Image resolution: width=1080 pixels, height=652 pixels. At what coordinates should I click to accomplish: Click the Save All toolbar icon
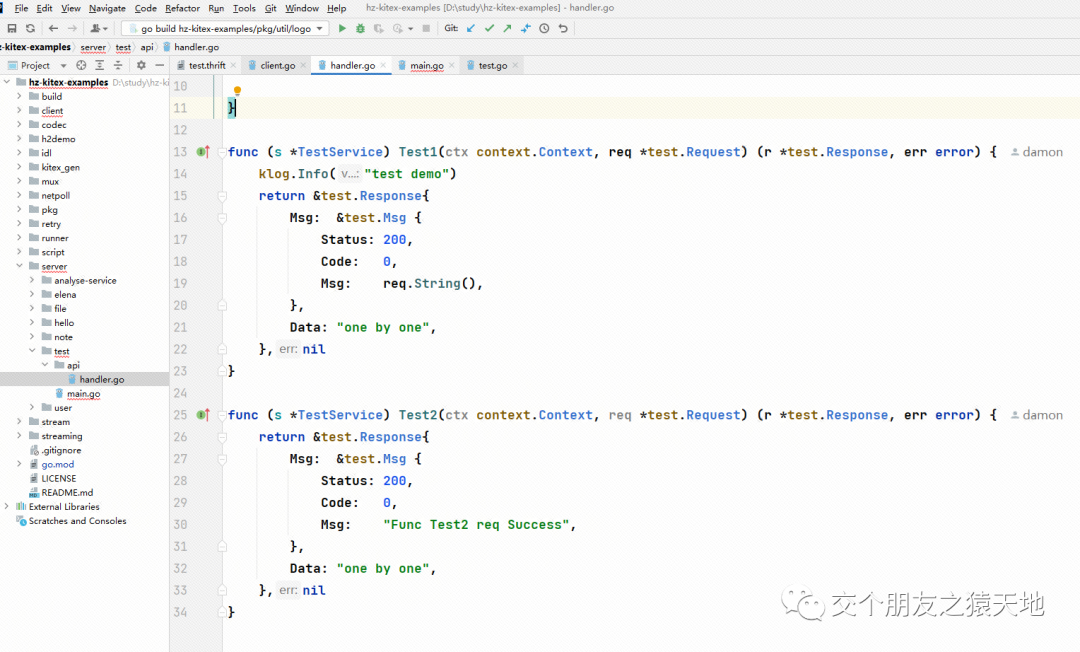point(12,28)
